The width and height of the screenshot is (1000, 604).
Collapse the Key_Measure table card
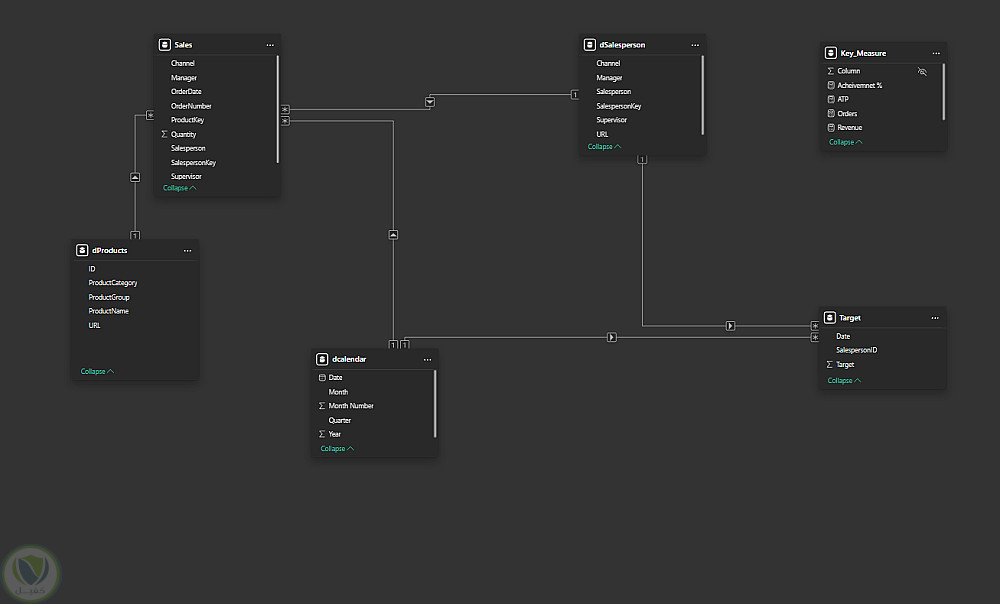tap(846, 142)
